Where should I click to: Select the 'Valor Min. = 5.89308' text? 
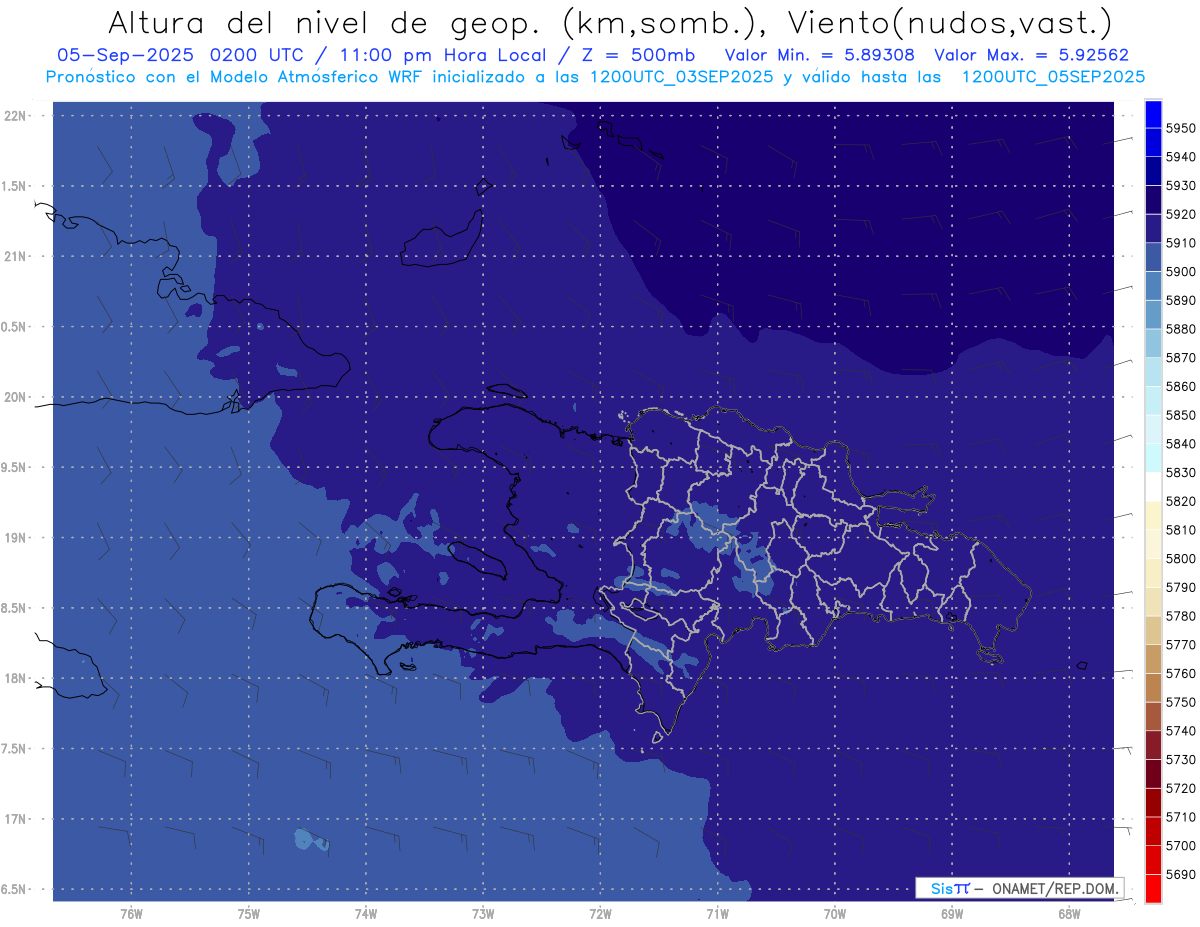(819, 56)
